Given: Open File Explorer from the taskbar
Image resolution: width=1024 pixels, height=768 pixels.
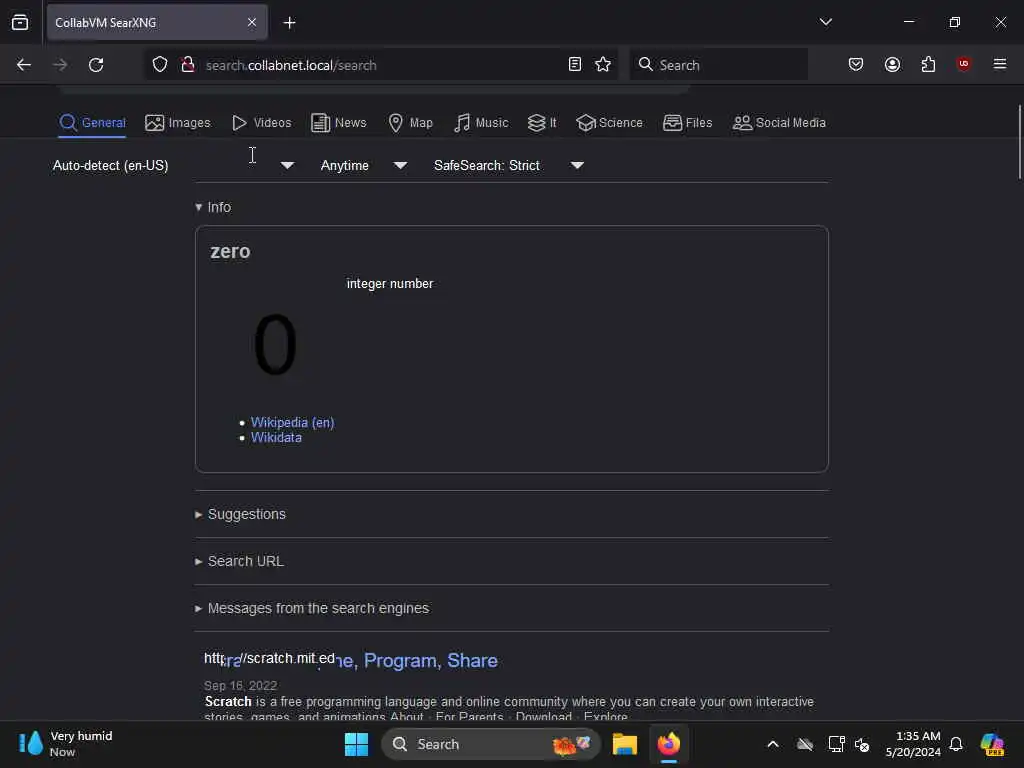Looking at the screenshot, I should click(x=624, y=744).
